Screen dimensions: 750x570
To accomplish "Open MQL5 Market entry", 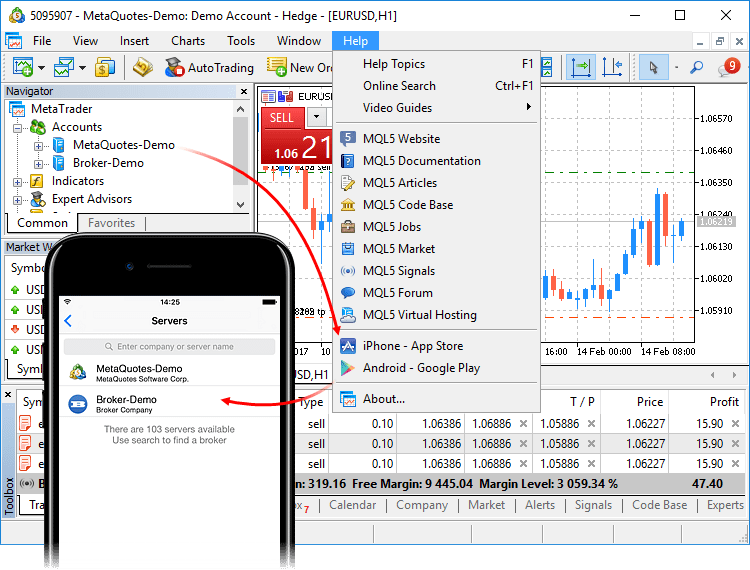I will (x=437, y=249).
